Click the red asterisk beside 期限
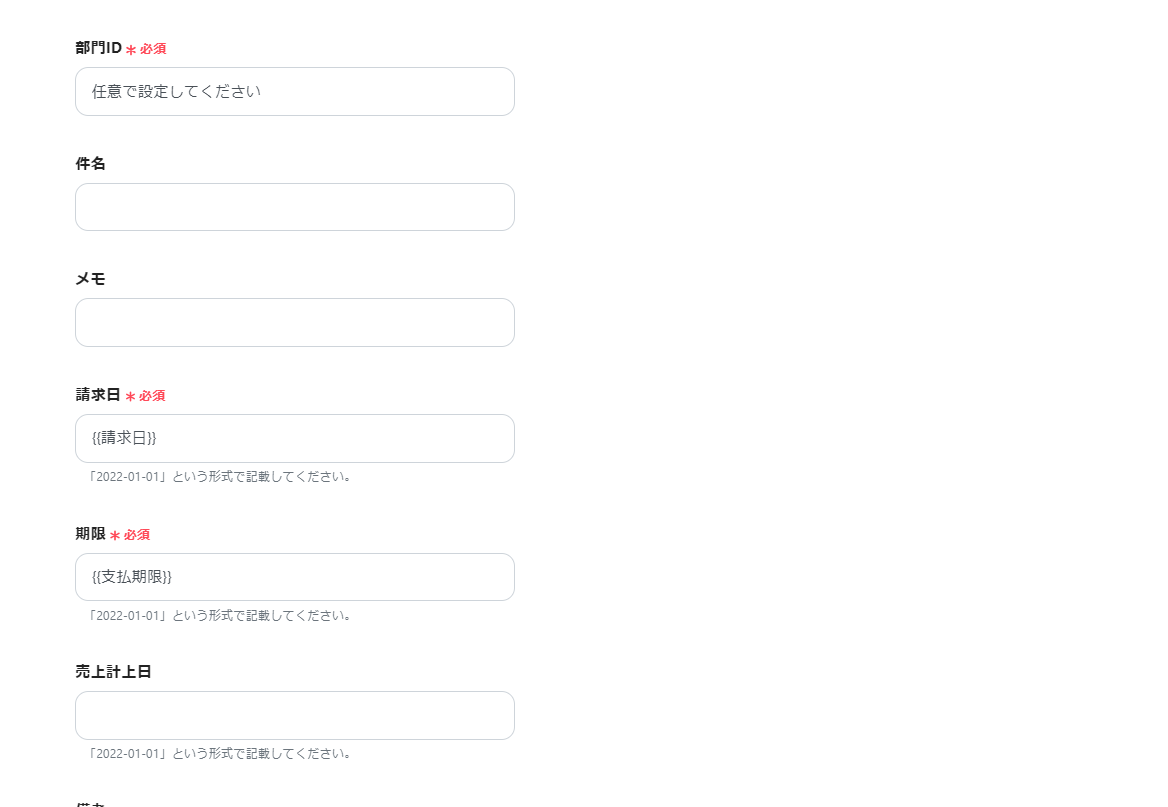This screenshot has height=807, width=1168. [115, 536]
